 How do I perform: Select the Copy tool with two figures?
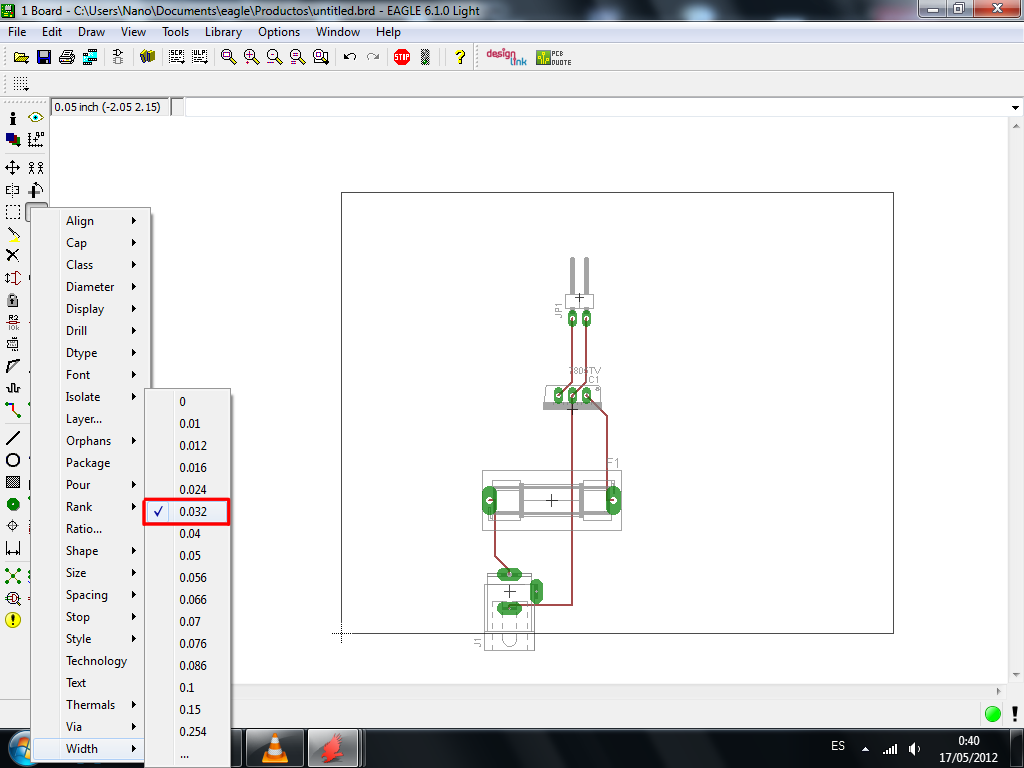(x=36, y=168)
